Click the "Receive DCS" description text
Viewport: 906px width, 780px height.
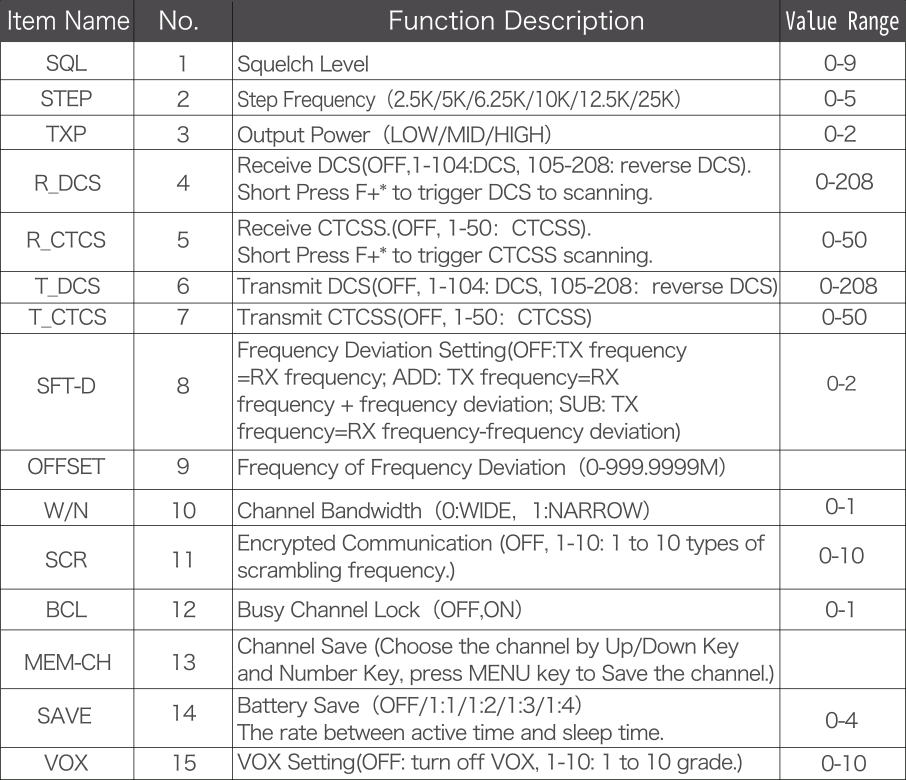(494, 179)
